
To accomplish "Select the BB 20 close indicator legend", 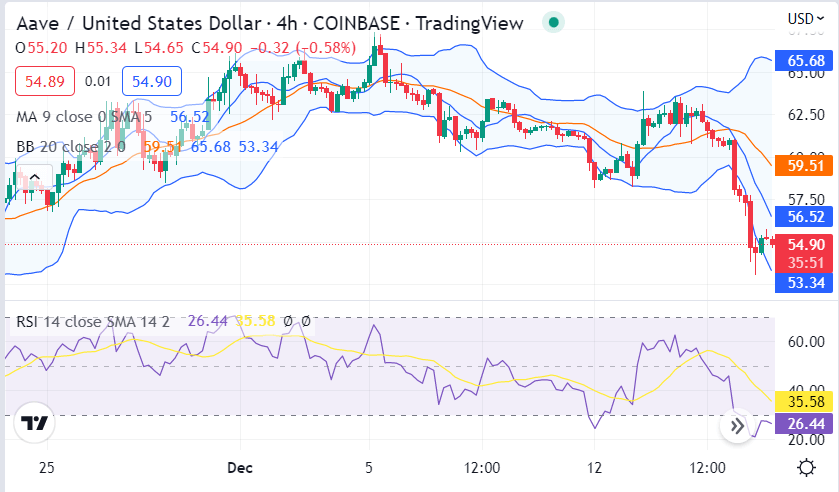I will (x=71, y=146).
